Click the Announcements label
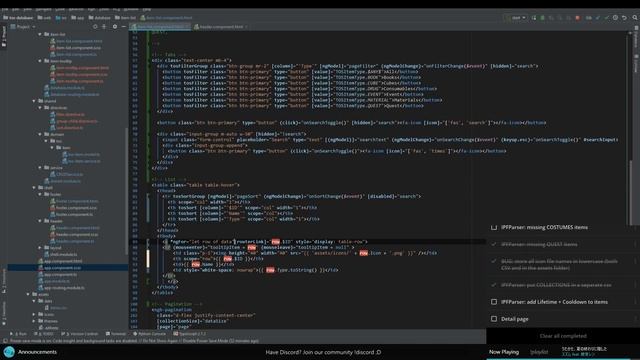The height and width of the screenshot is (360, 640). pos(37,352)
